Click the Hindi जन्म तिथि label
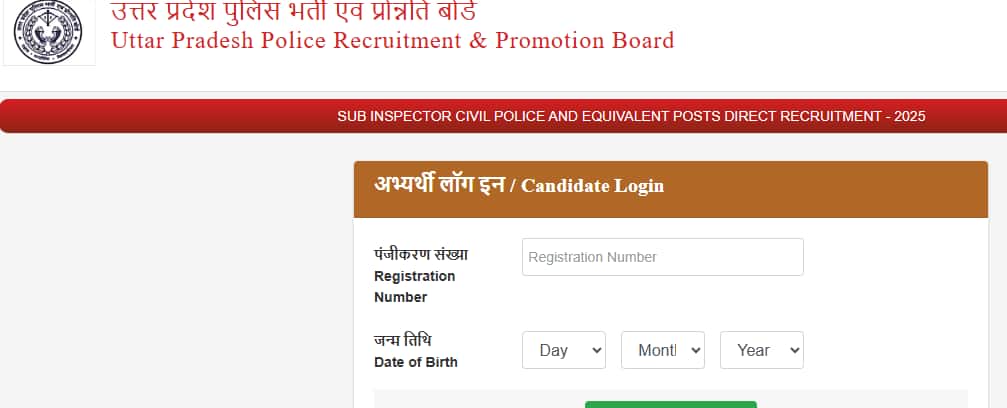1007x408 pixels. (x=403, y=340)
